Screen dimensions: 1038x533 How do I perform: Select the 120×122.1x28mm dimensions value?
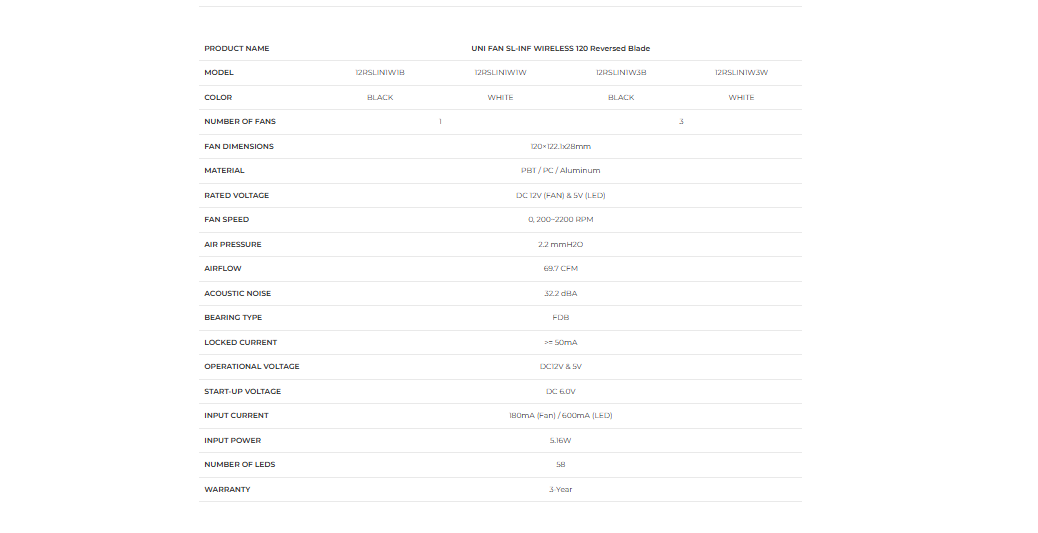click(560, 146)
